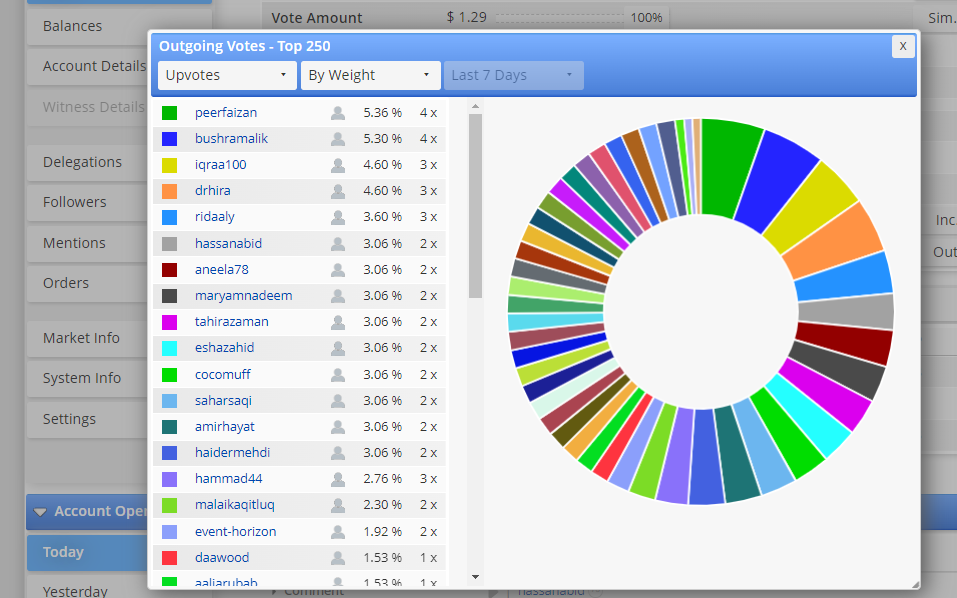Image resolution: width=957 pixels, height=598 pixels.
Task: Click the user icon beside haidermehdi
Action: (338, 453)
